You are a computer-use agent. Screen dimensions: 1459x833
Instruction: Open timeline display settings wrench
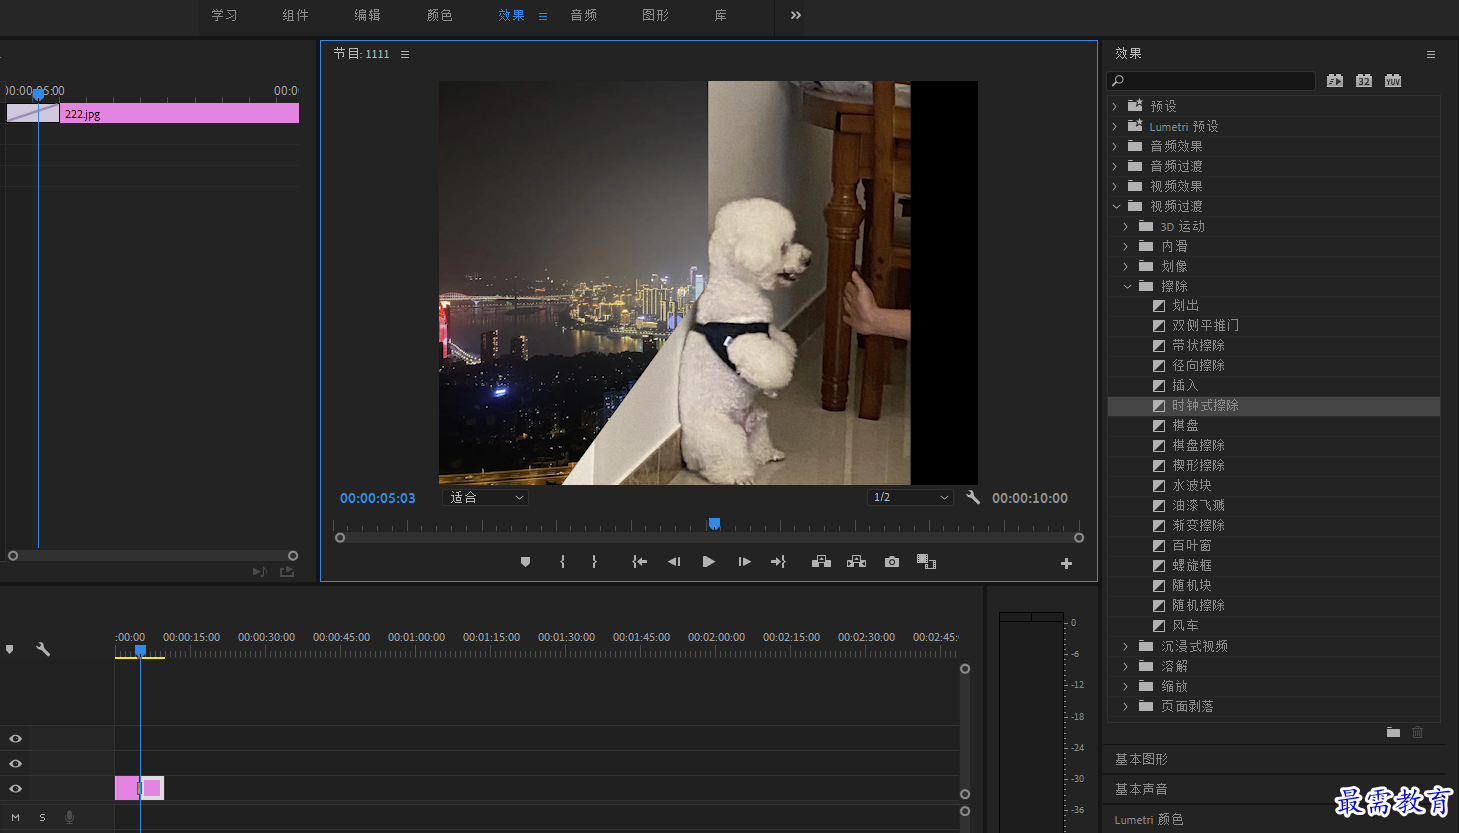pos(43,649)
